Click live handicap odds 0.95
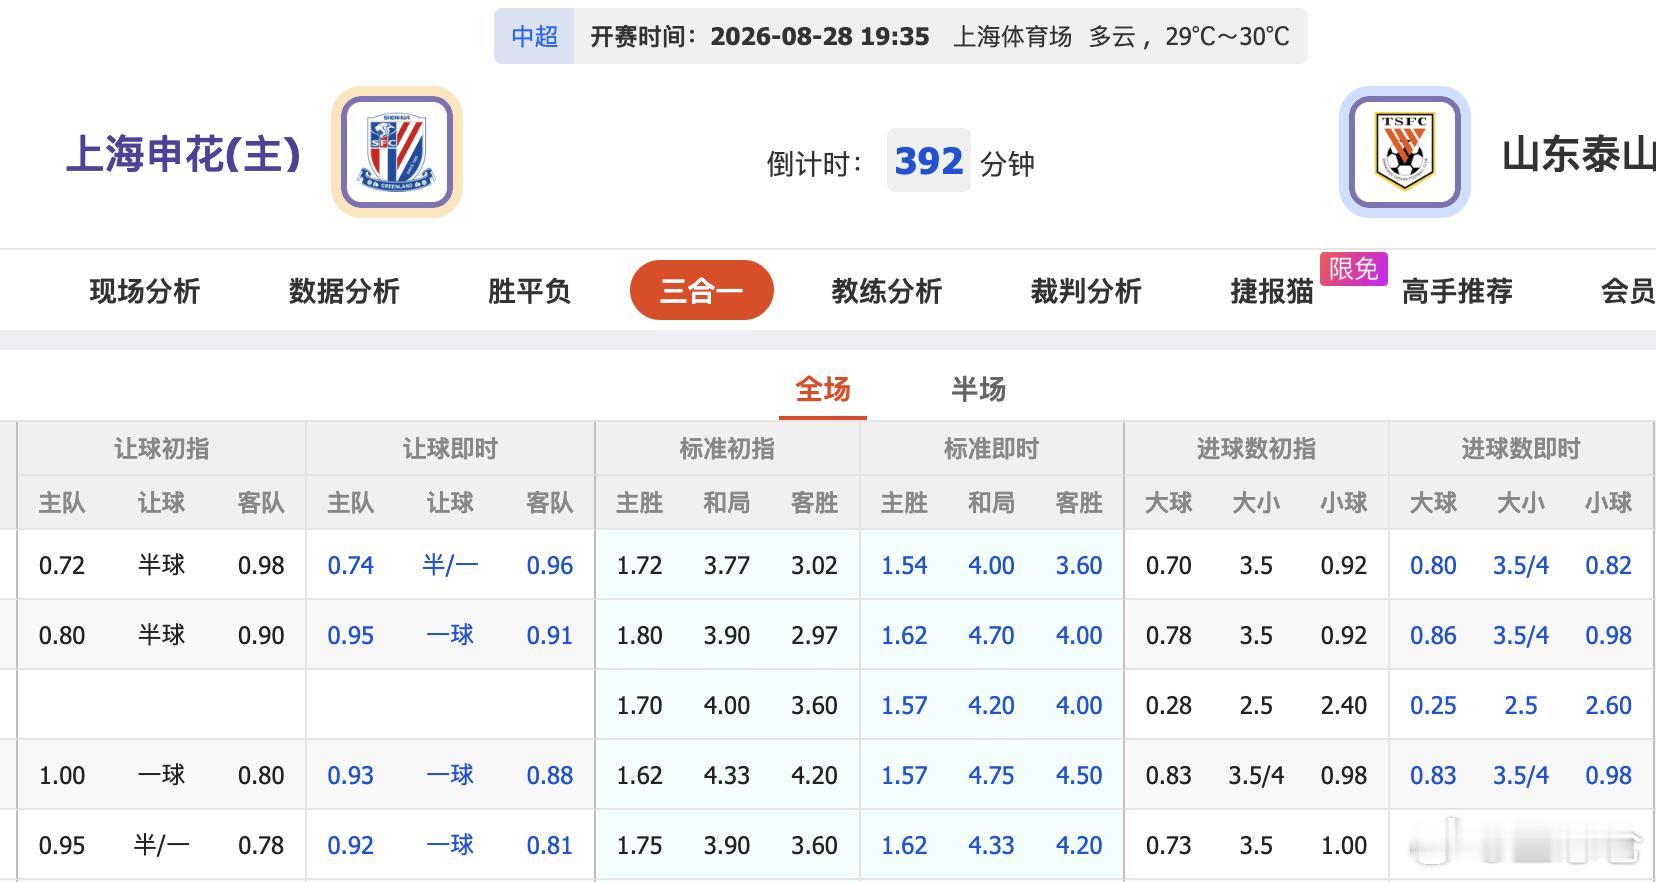 (351, 635)
